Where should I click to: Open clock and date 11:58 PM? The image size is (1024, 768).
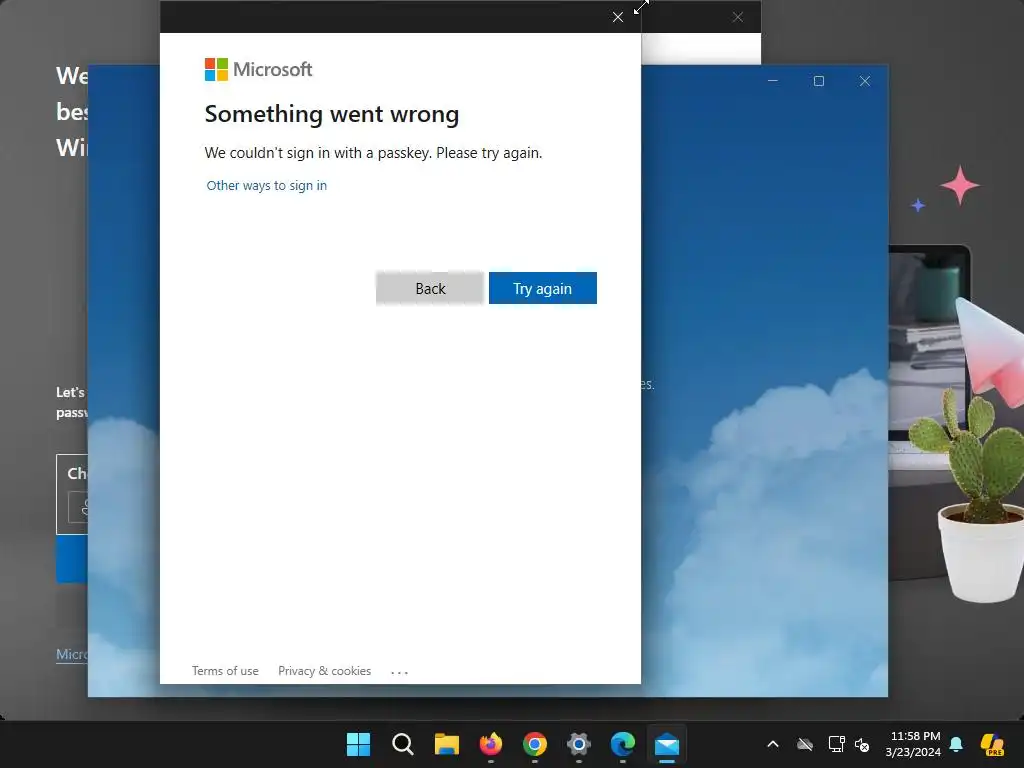click(x=913, y=744)
